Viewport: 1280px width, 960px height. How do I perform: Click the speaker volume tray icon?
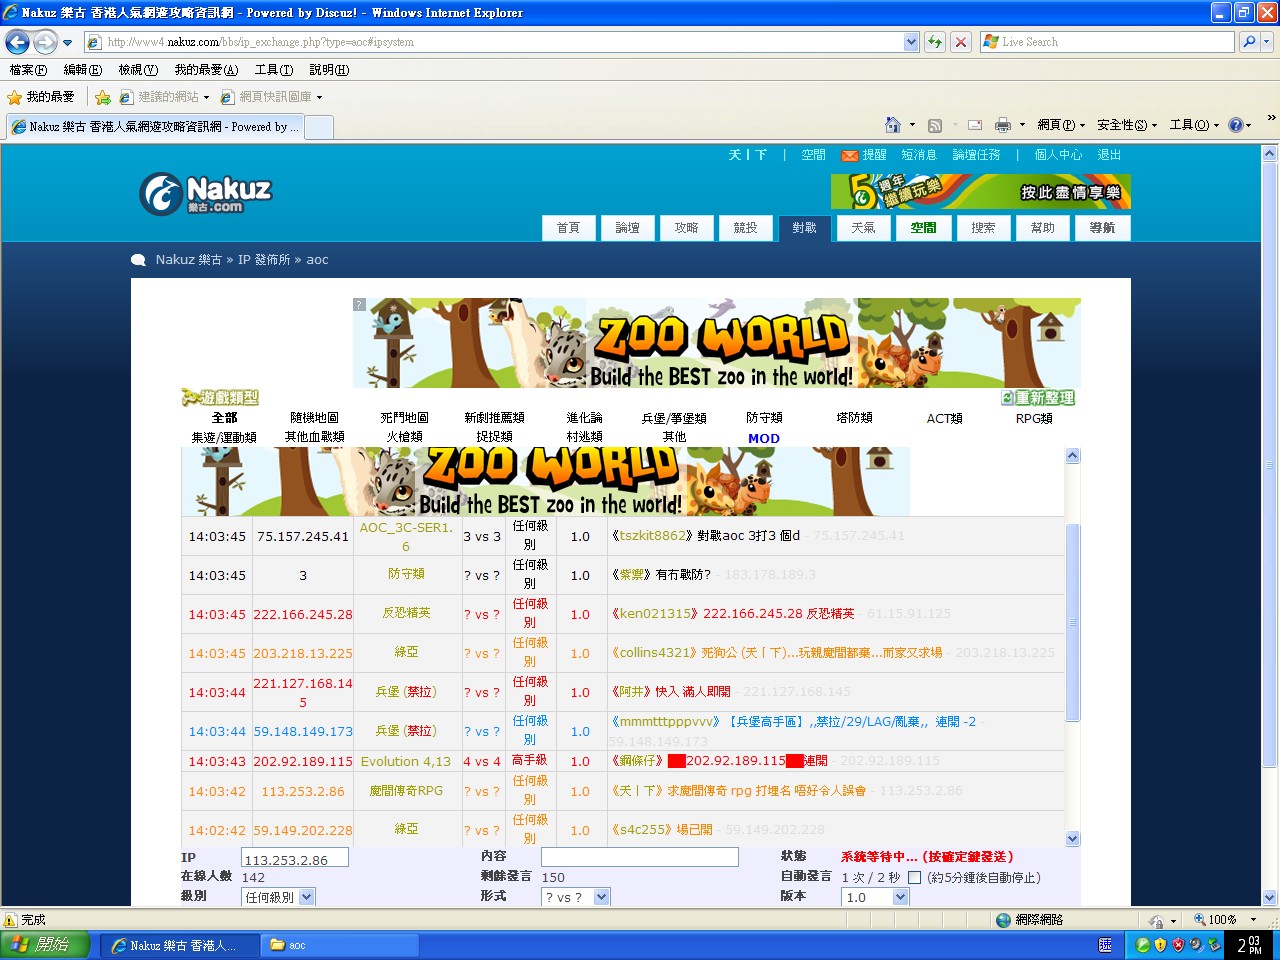pos(1196,945)
